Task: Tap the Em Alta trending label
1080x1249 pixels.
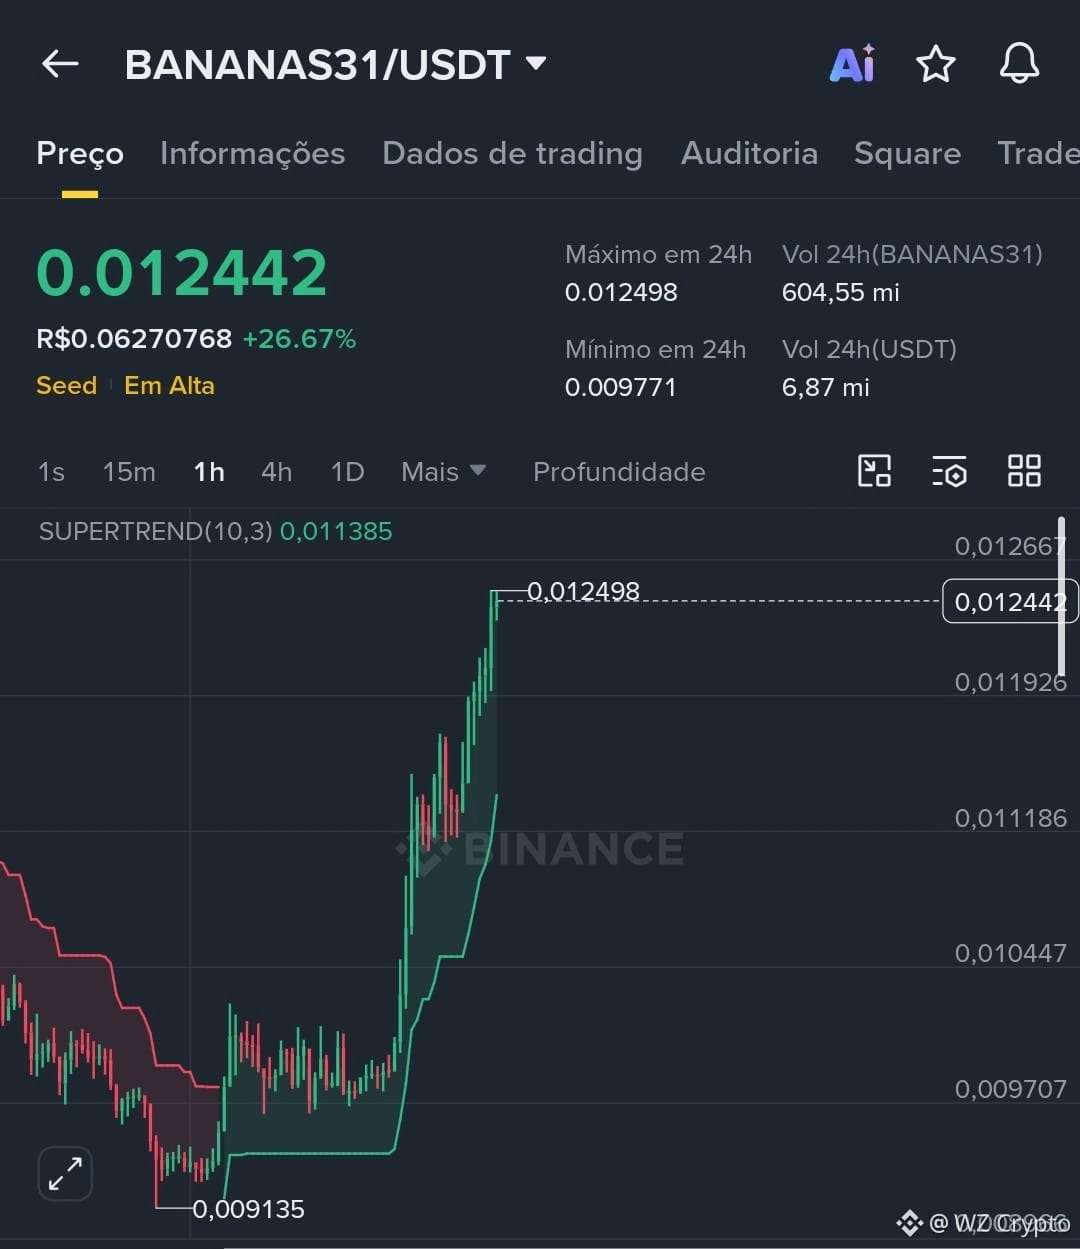Action: click(169, 385)
